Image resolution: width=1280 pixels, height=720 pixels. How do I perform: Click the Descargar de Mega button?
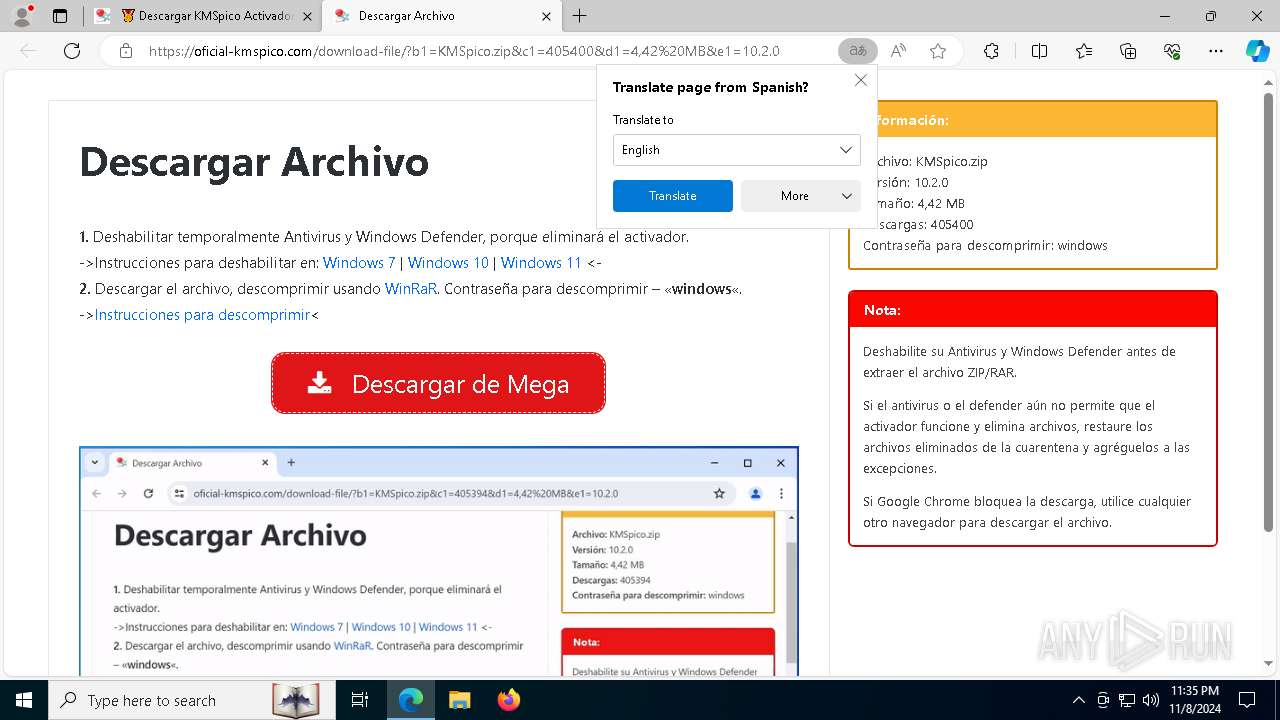pyautogui.click(x=438, y=383)
